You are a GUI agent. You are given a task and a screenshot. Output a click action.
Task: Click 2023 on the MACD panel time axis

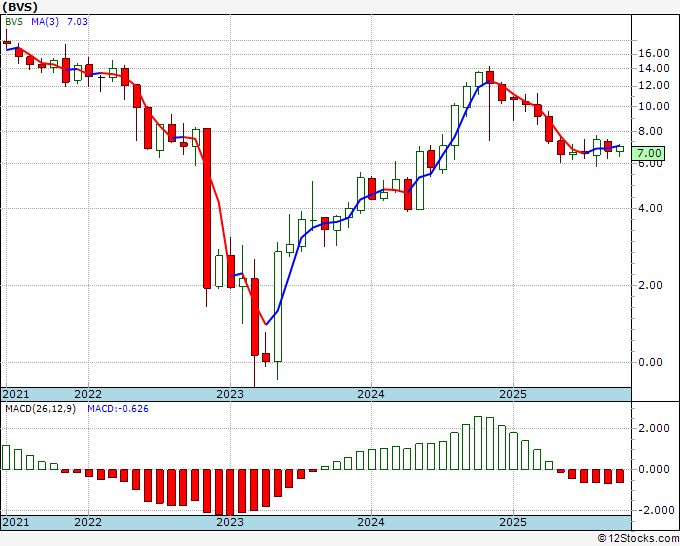click(230, 522)
